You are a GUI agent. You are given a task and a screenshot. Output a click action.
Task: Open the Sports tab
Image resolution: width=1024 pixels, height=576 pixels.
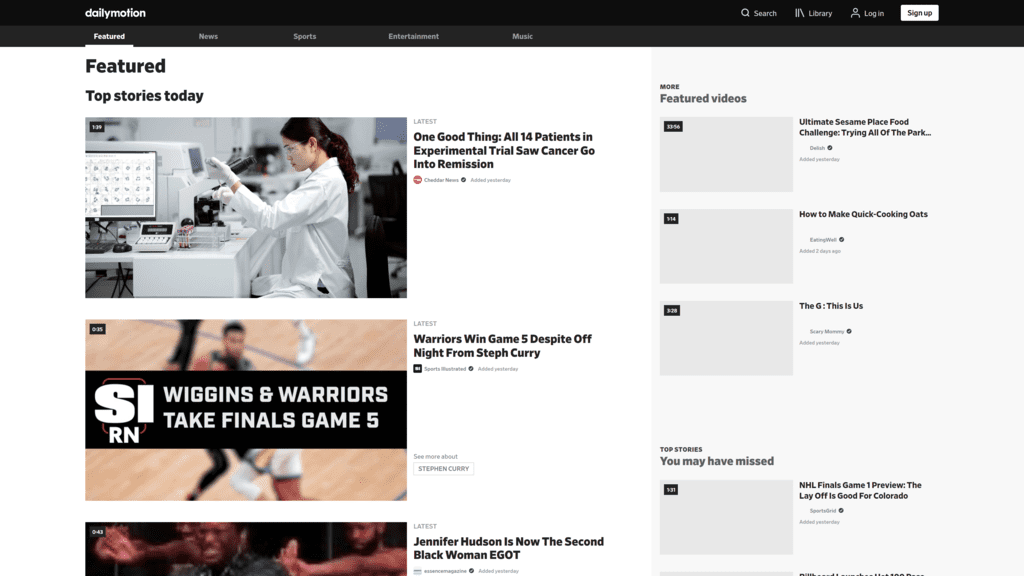pos(304,37)
